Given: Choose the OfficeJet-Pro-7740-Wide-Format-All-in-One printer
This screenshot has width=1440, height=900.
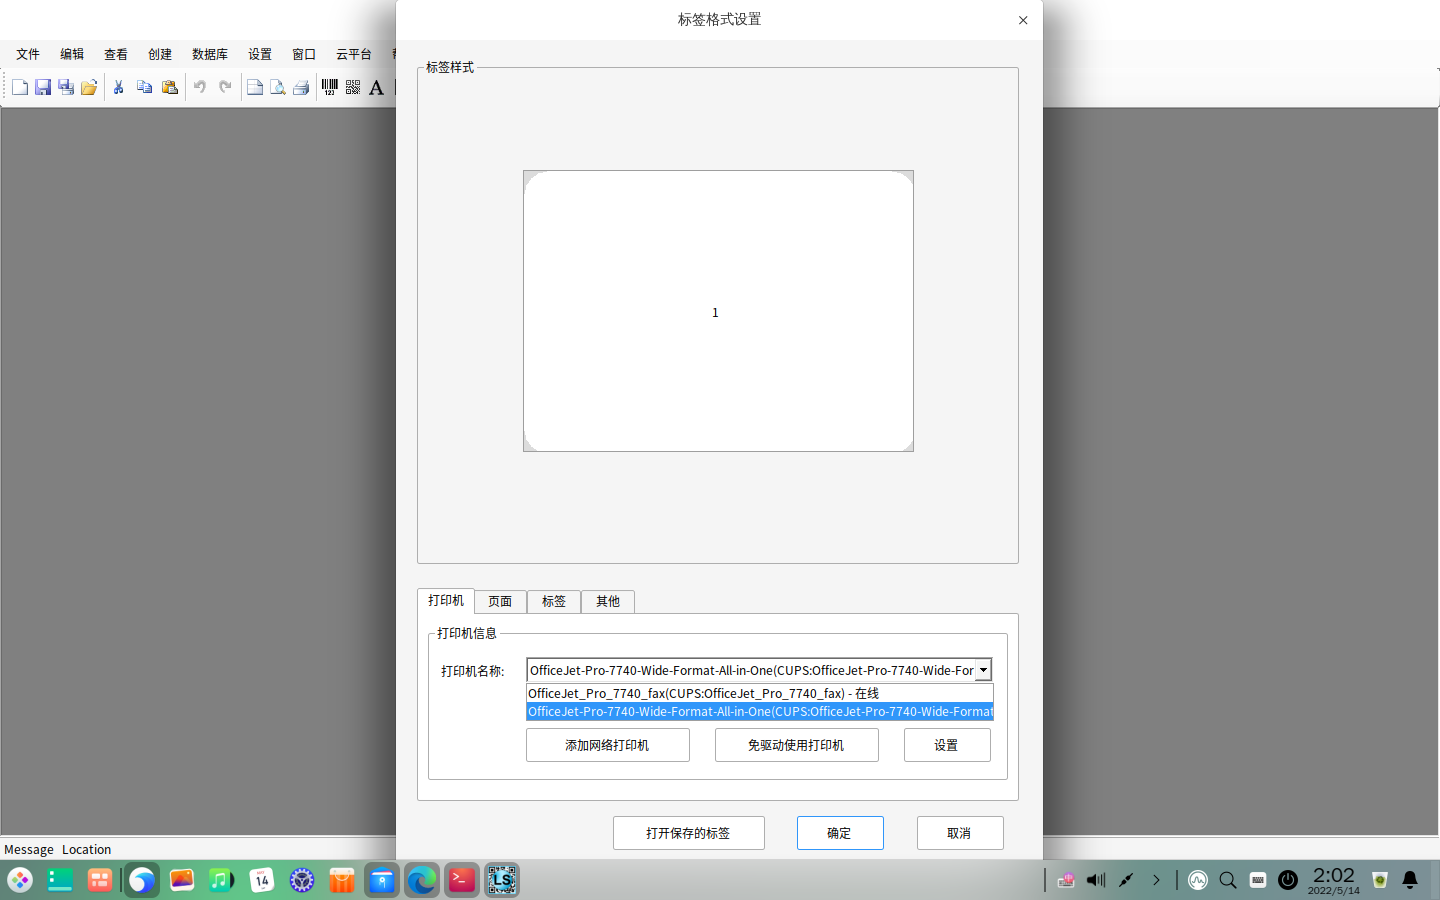Looking at the screenshot, I should pyautogui.click(x=758, y=712).
